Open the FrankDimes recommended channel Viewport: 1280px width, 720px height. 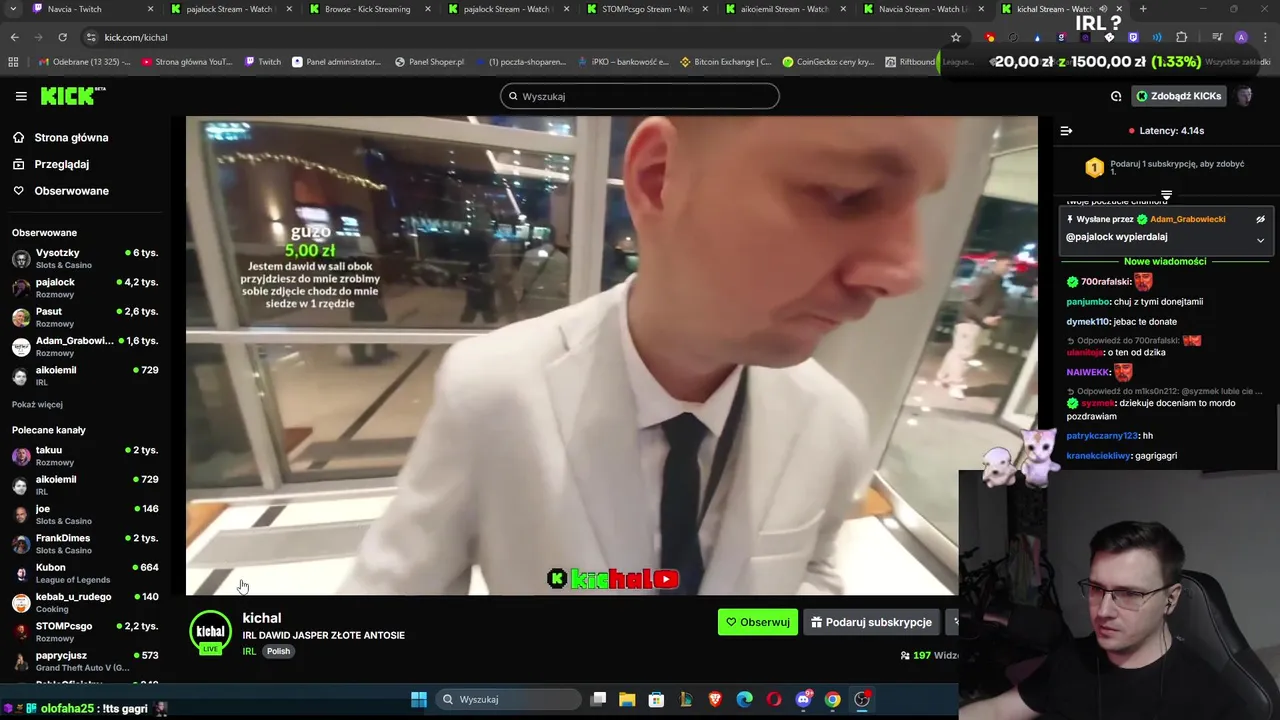[85, 544]
